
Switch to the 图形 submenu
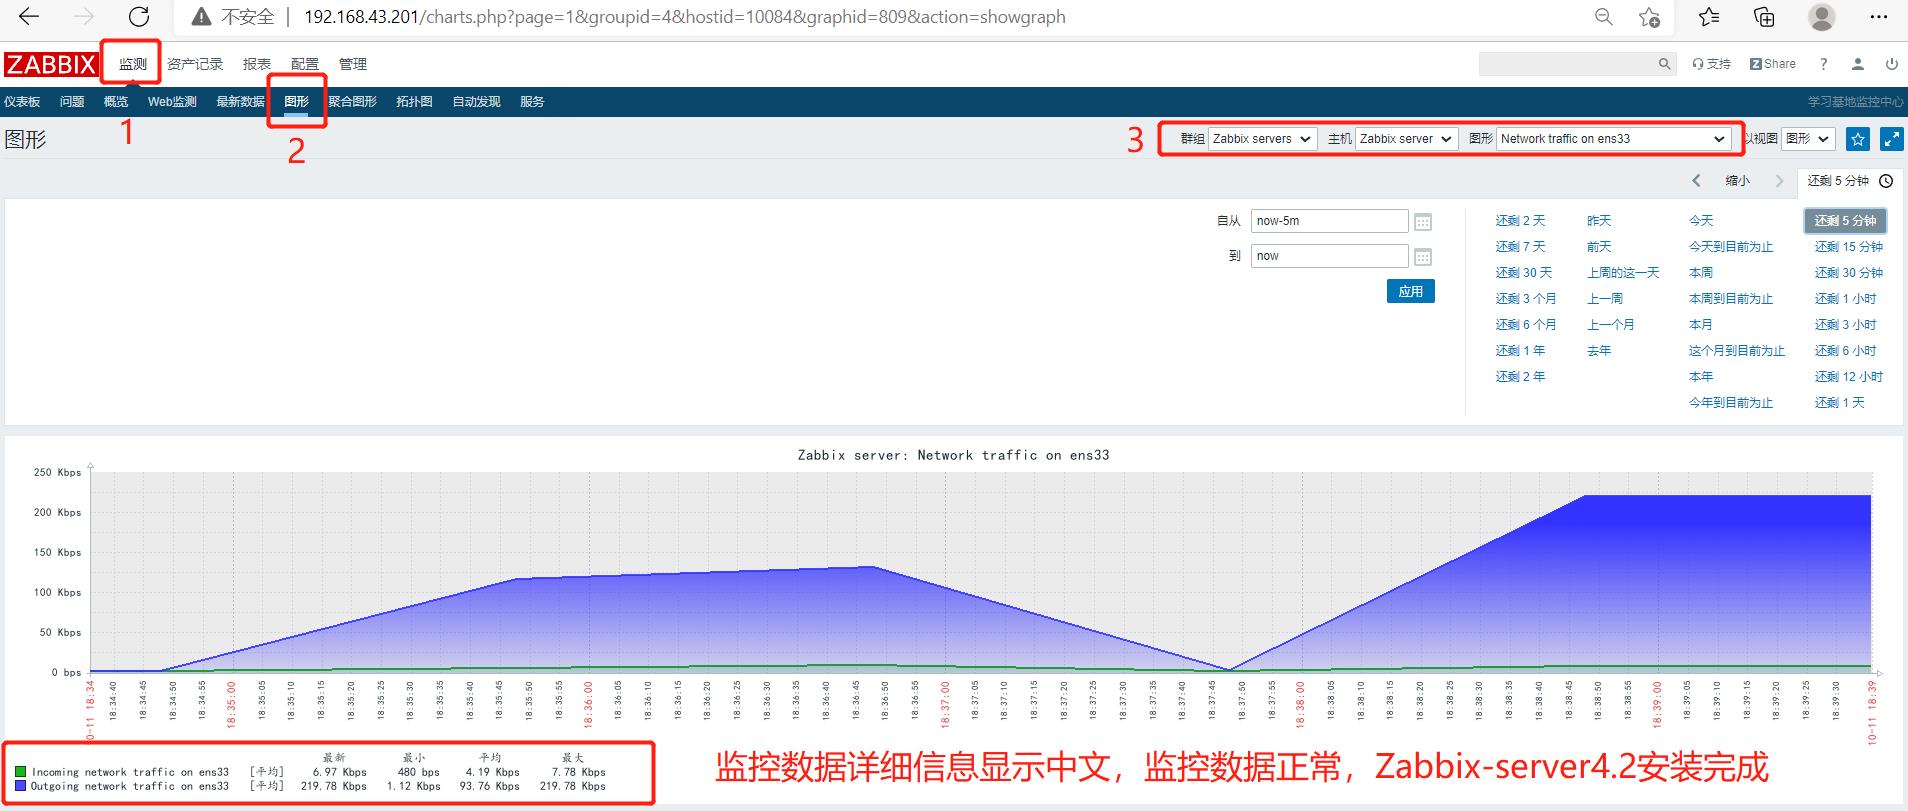click(x=296, y=102)
